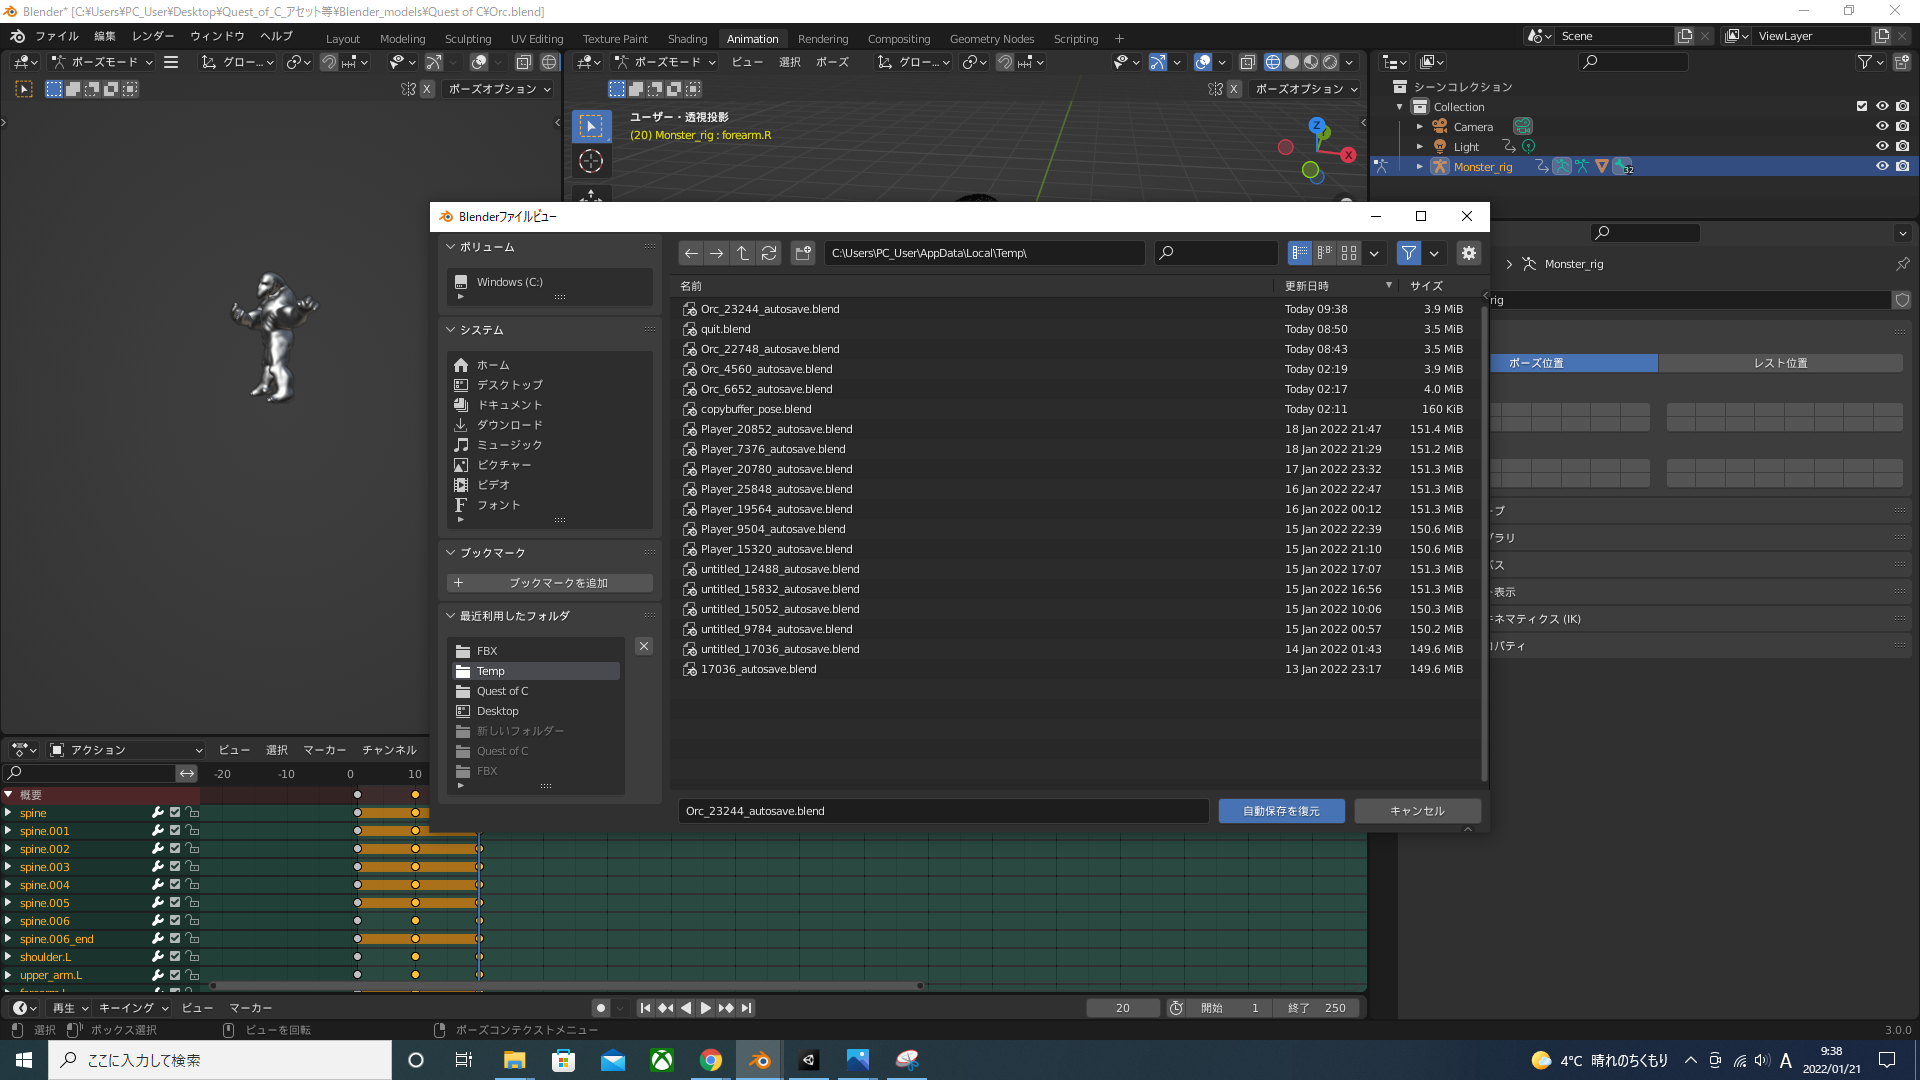Click the キャンセル button
The height and width of the screenshot is (1080, 1920).
[1417, 811]
